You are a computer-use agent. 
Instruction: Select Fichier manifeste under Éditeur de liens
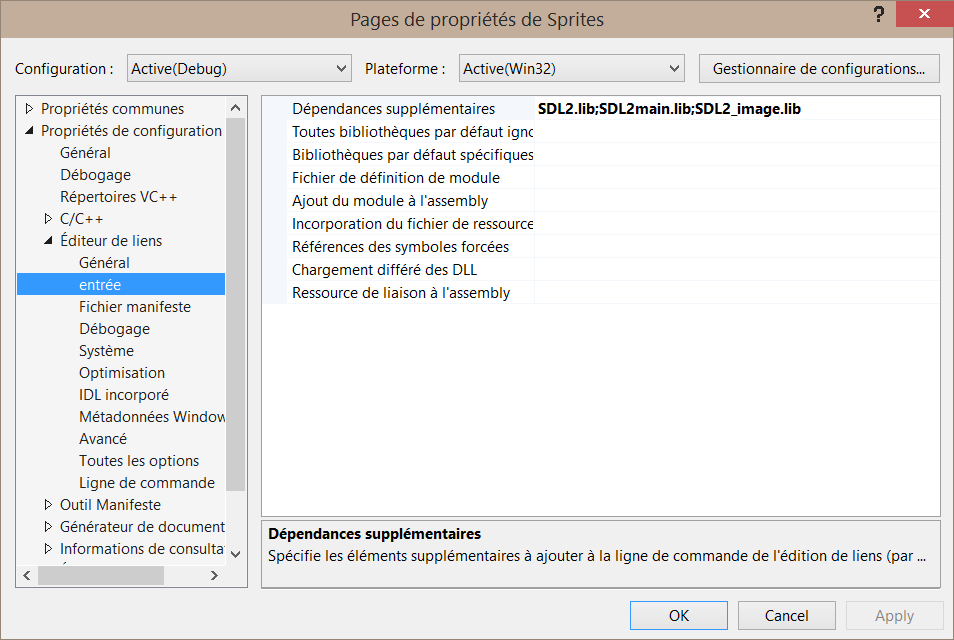(135, 307)
